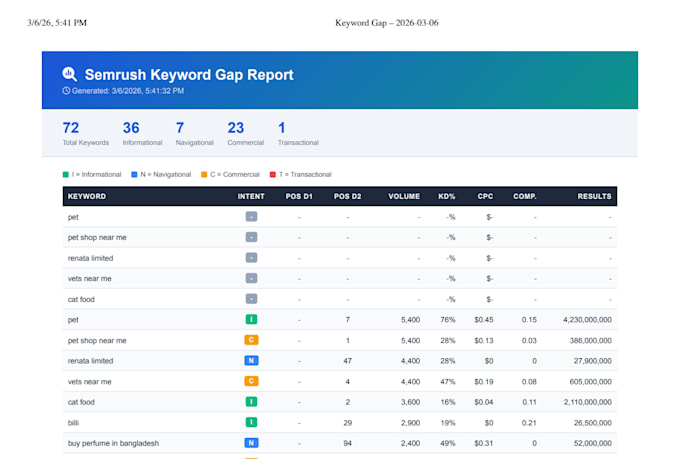The image size is (680, 459).
Task: Click the blue N badge in buy perfume in bangladesh row
Action: pyautogui.click(x=251, y=443)
